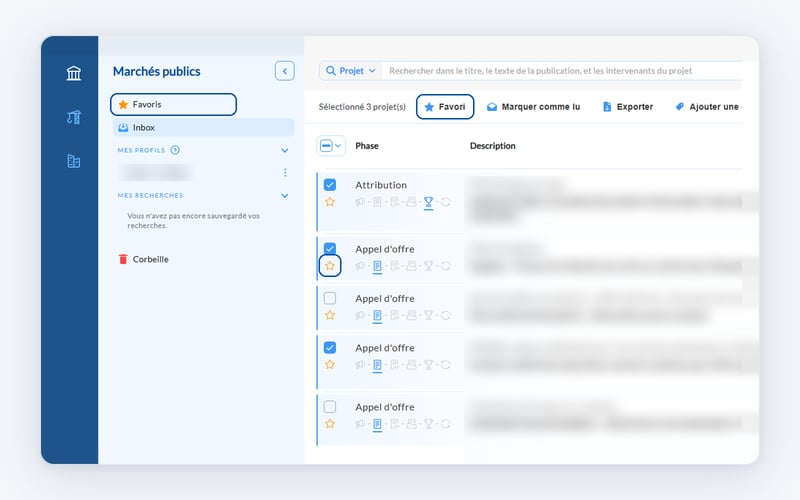Collapse the MES PROFILS section
The image size is (800, 500).
(285, 151)
